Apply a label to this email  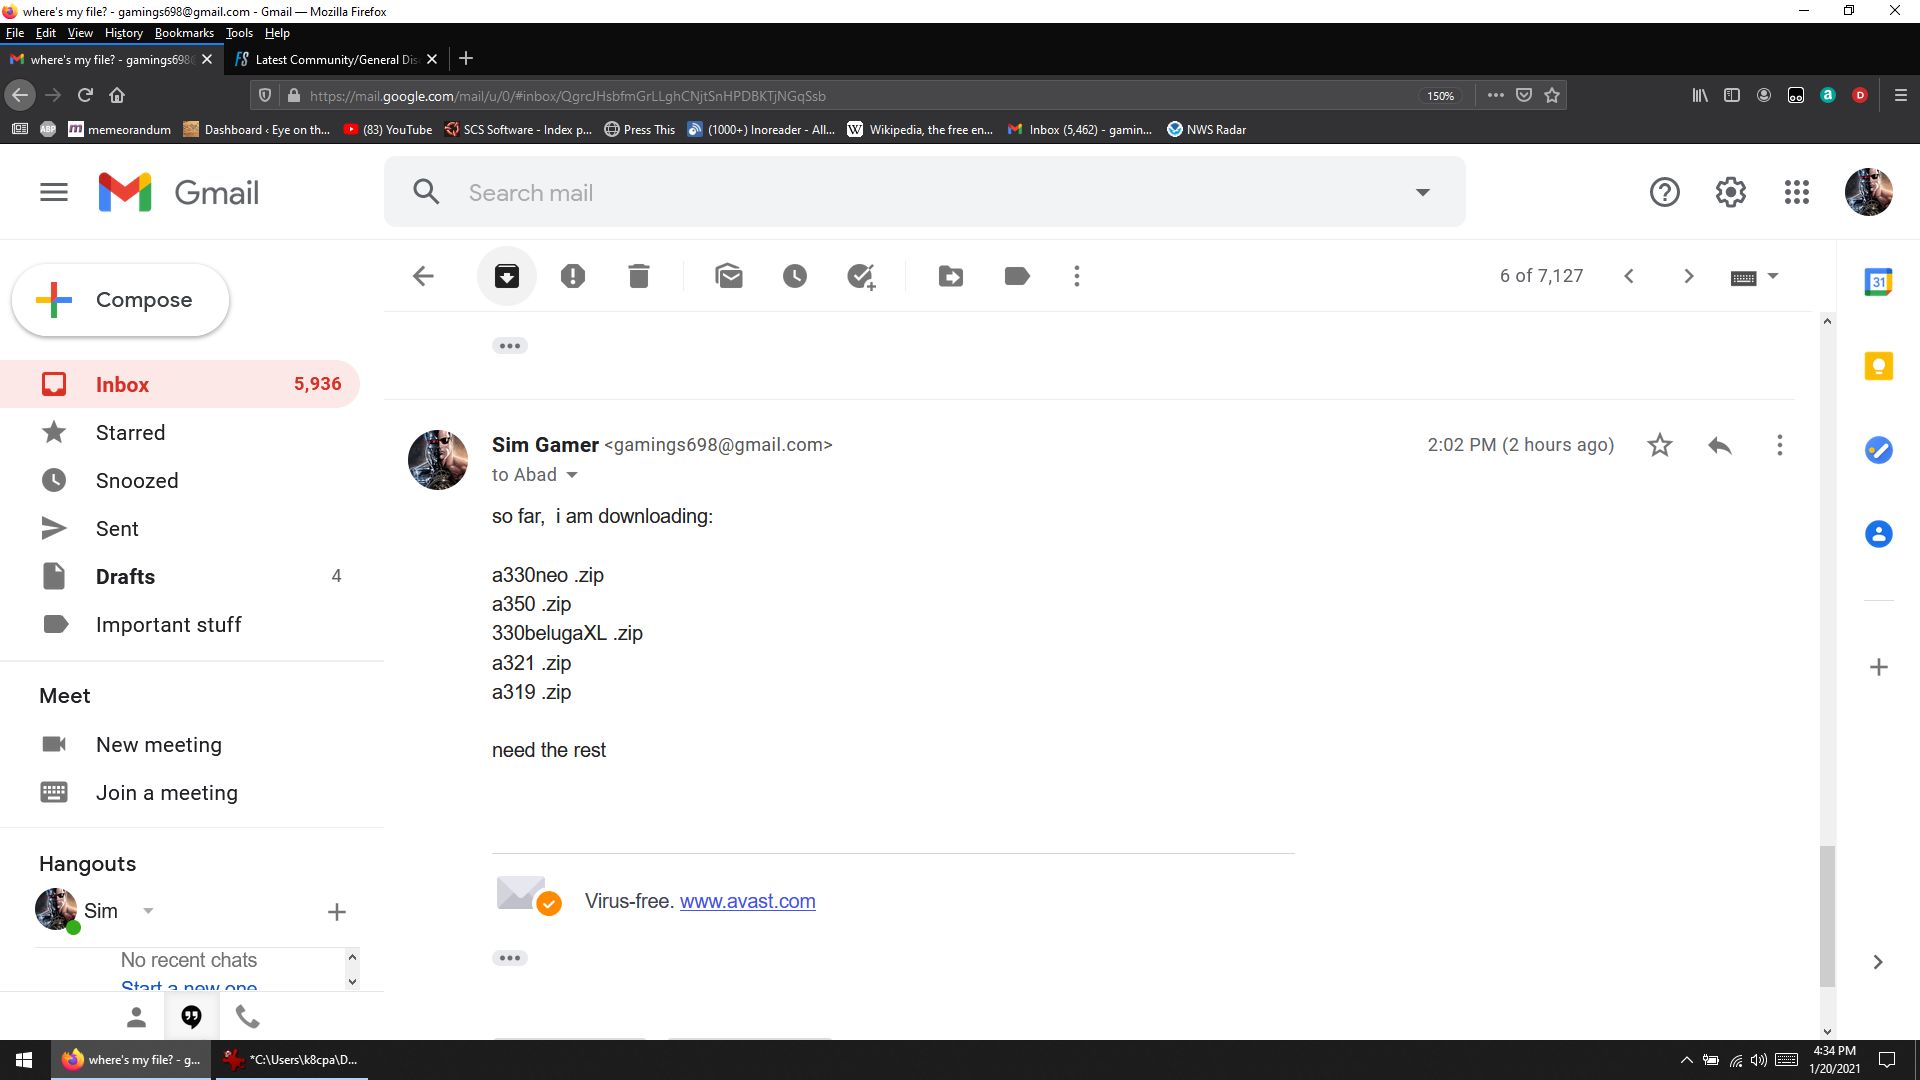1017,276
